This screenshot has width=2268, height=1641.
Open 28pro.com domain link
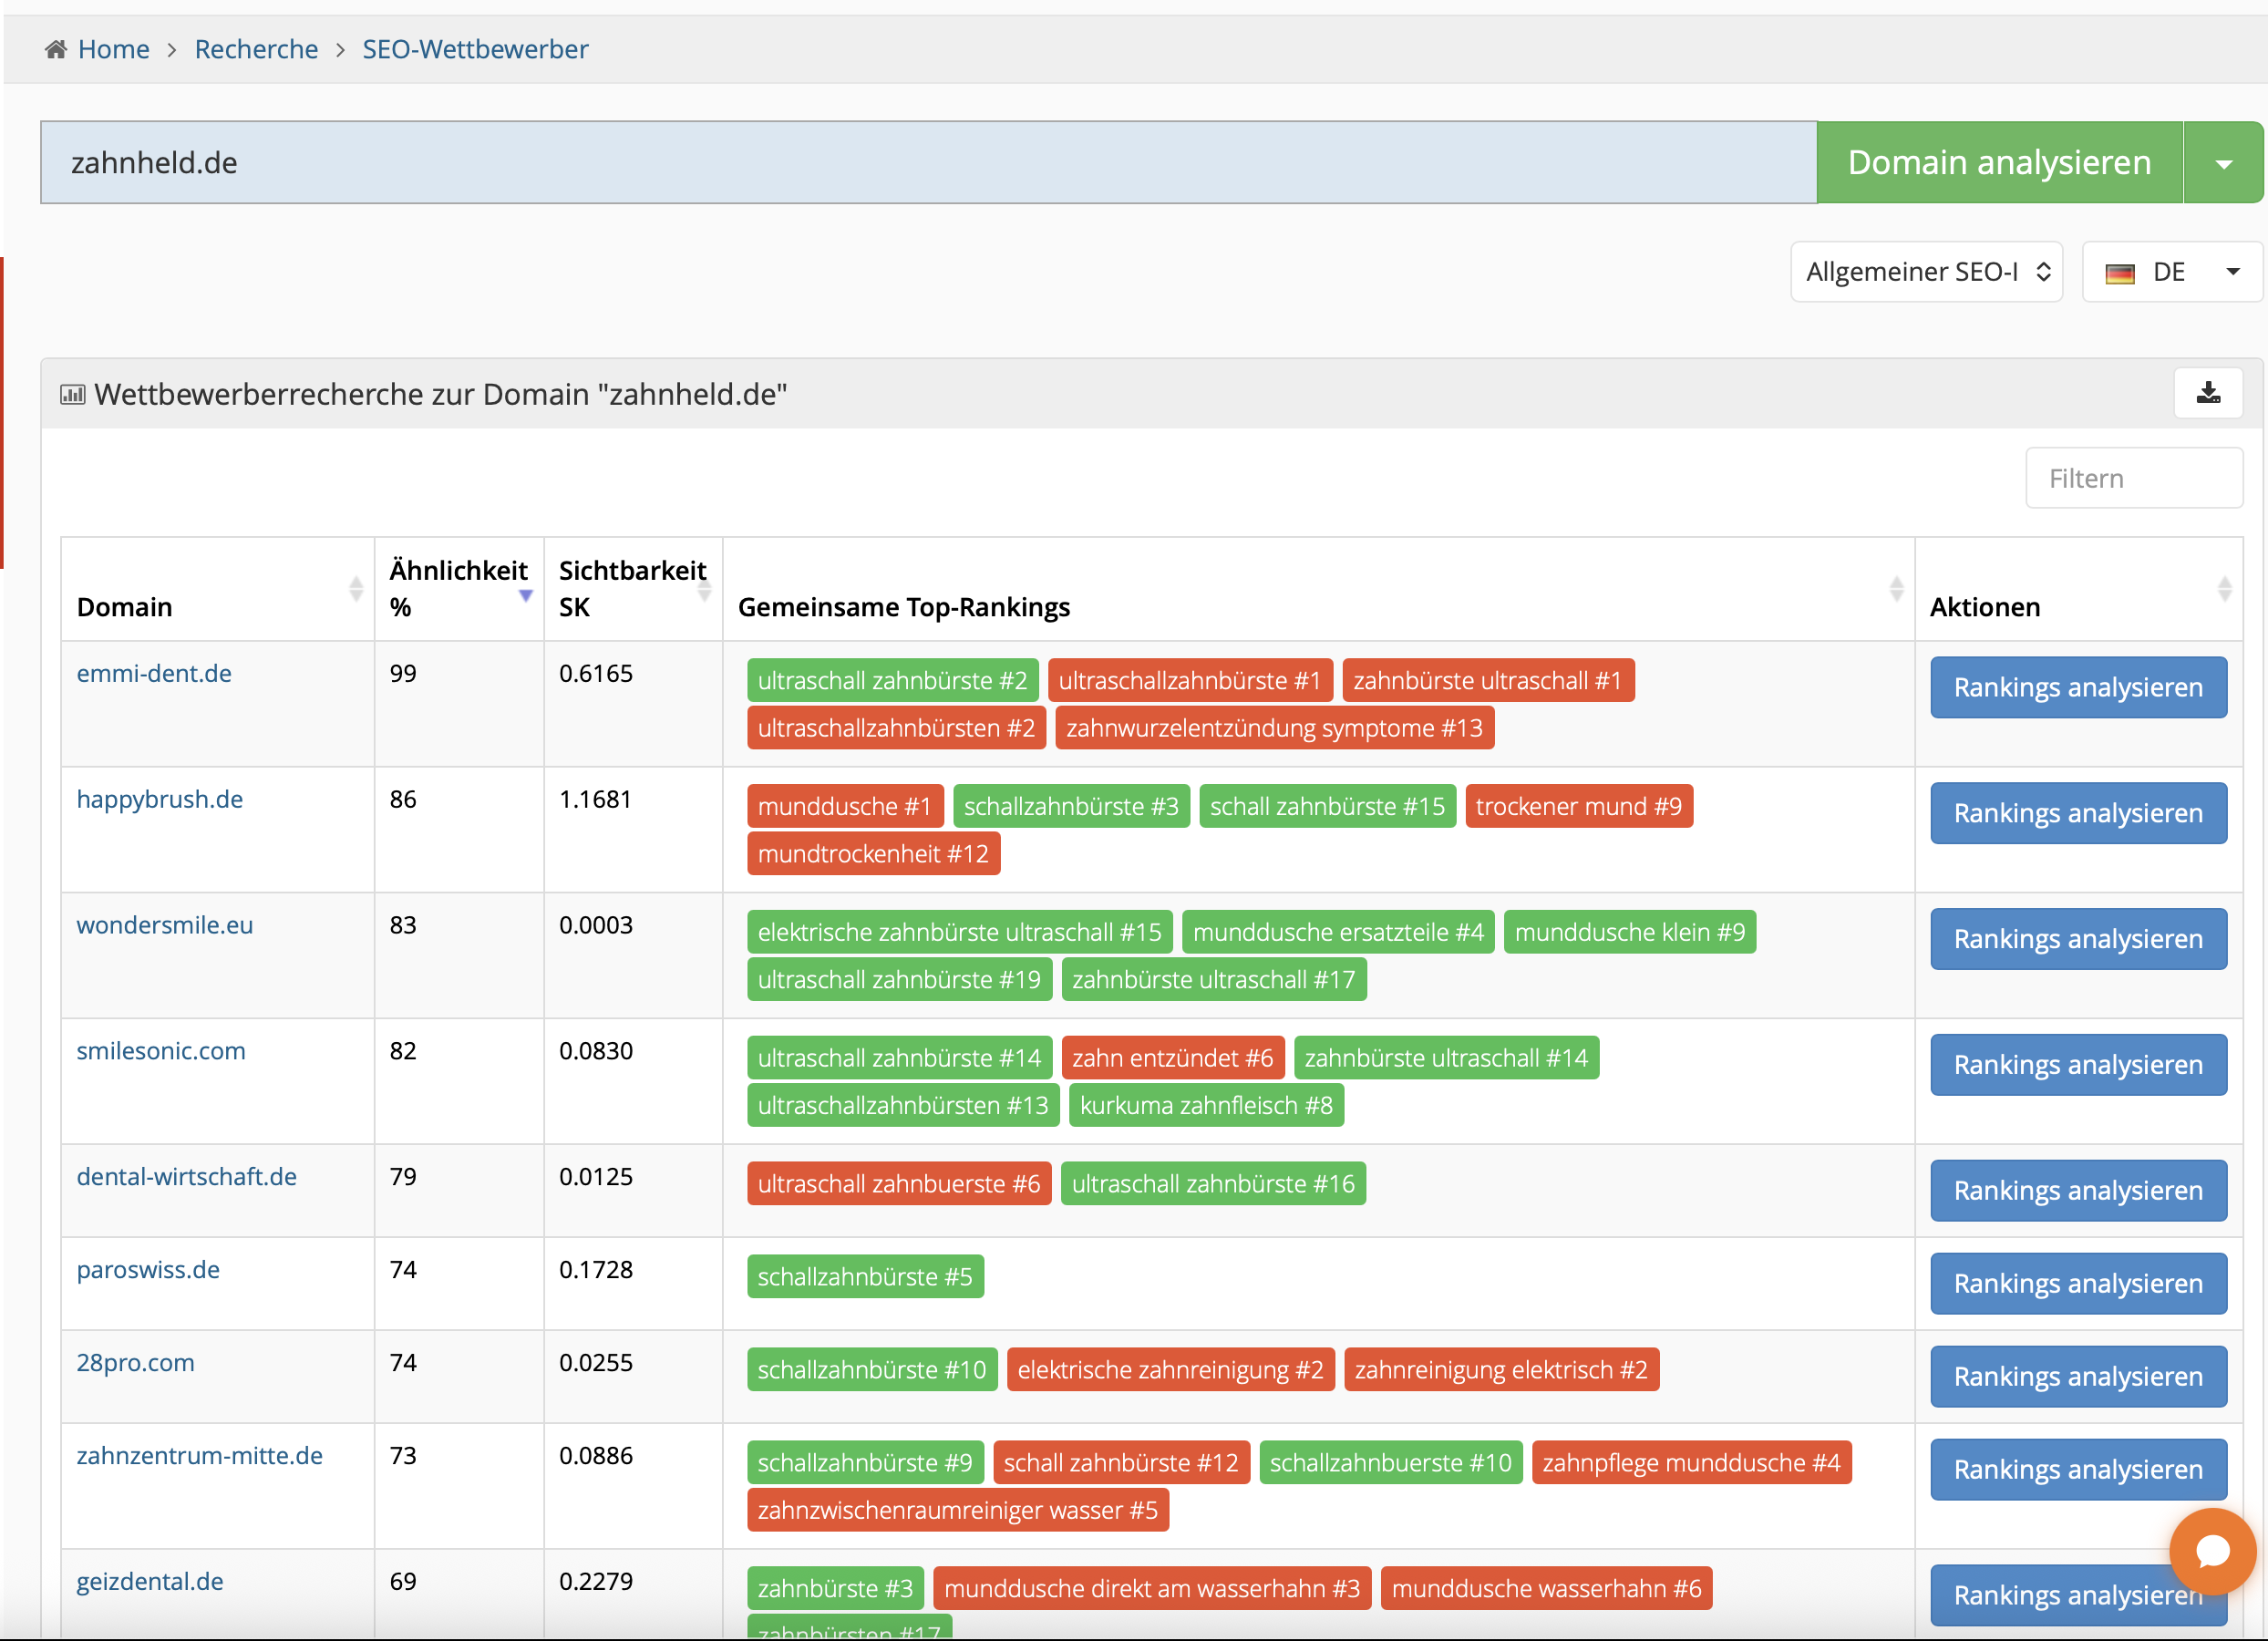[135, 1363]
